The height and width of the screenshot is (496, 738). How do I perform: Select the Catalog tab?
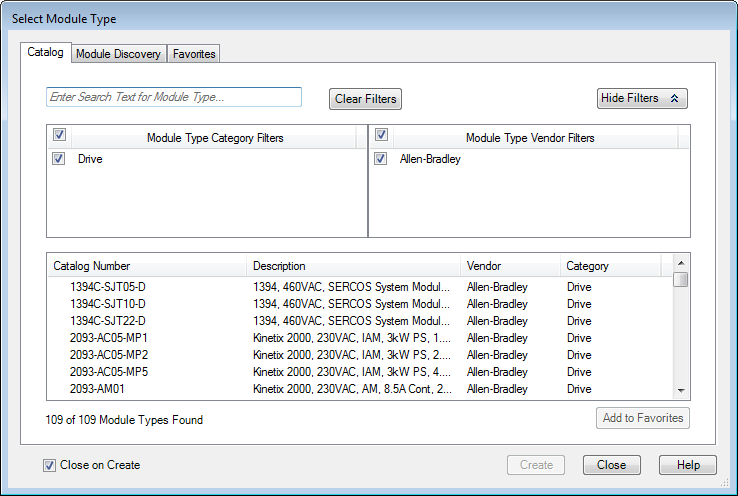click(x=45, y=52)
